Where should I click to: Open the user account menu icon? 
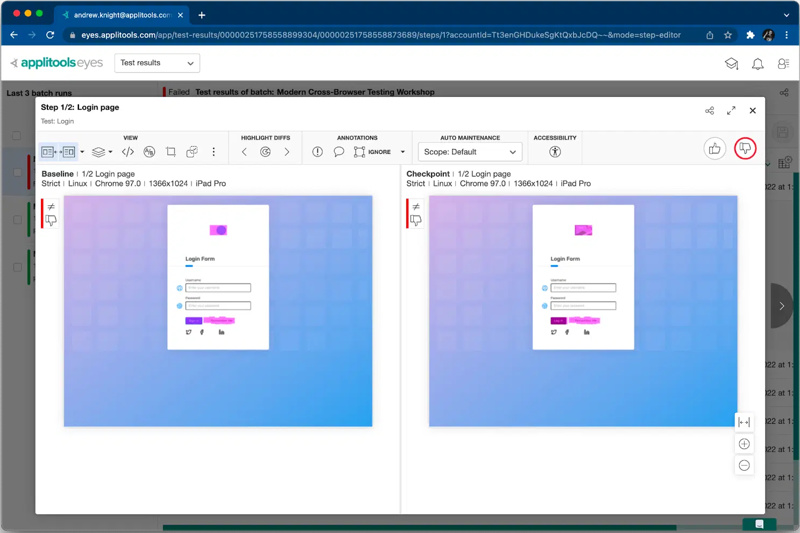783,64
